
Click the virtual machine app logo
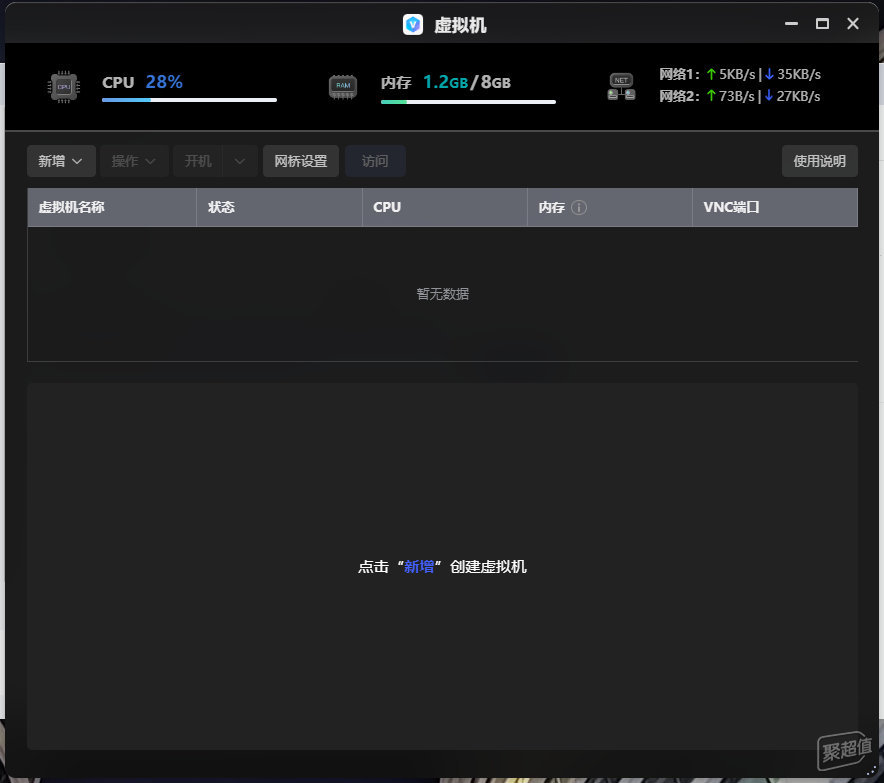413,24
